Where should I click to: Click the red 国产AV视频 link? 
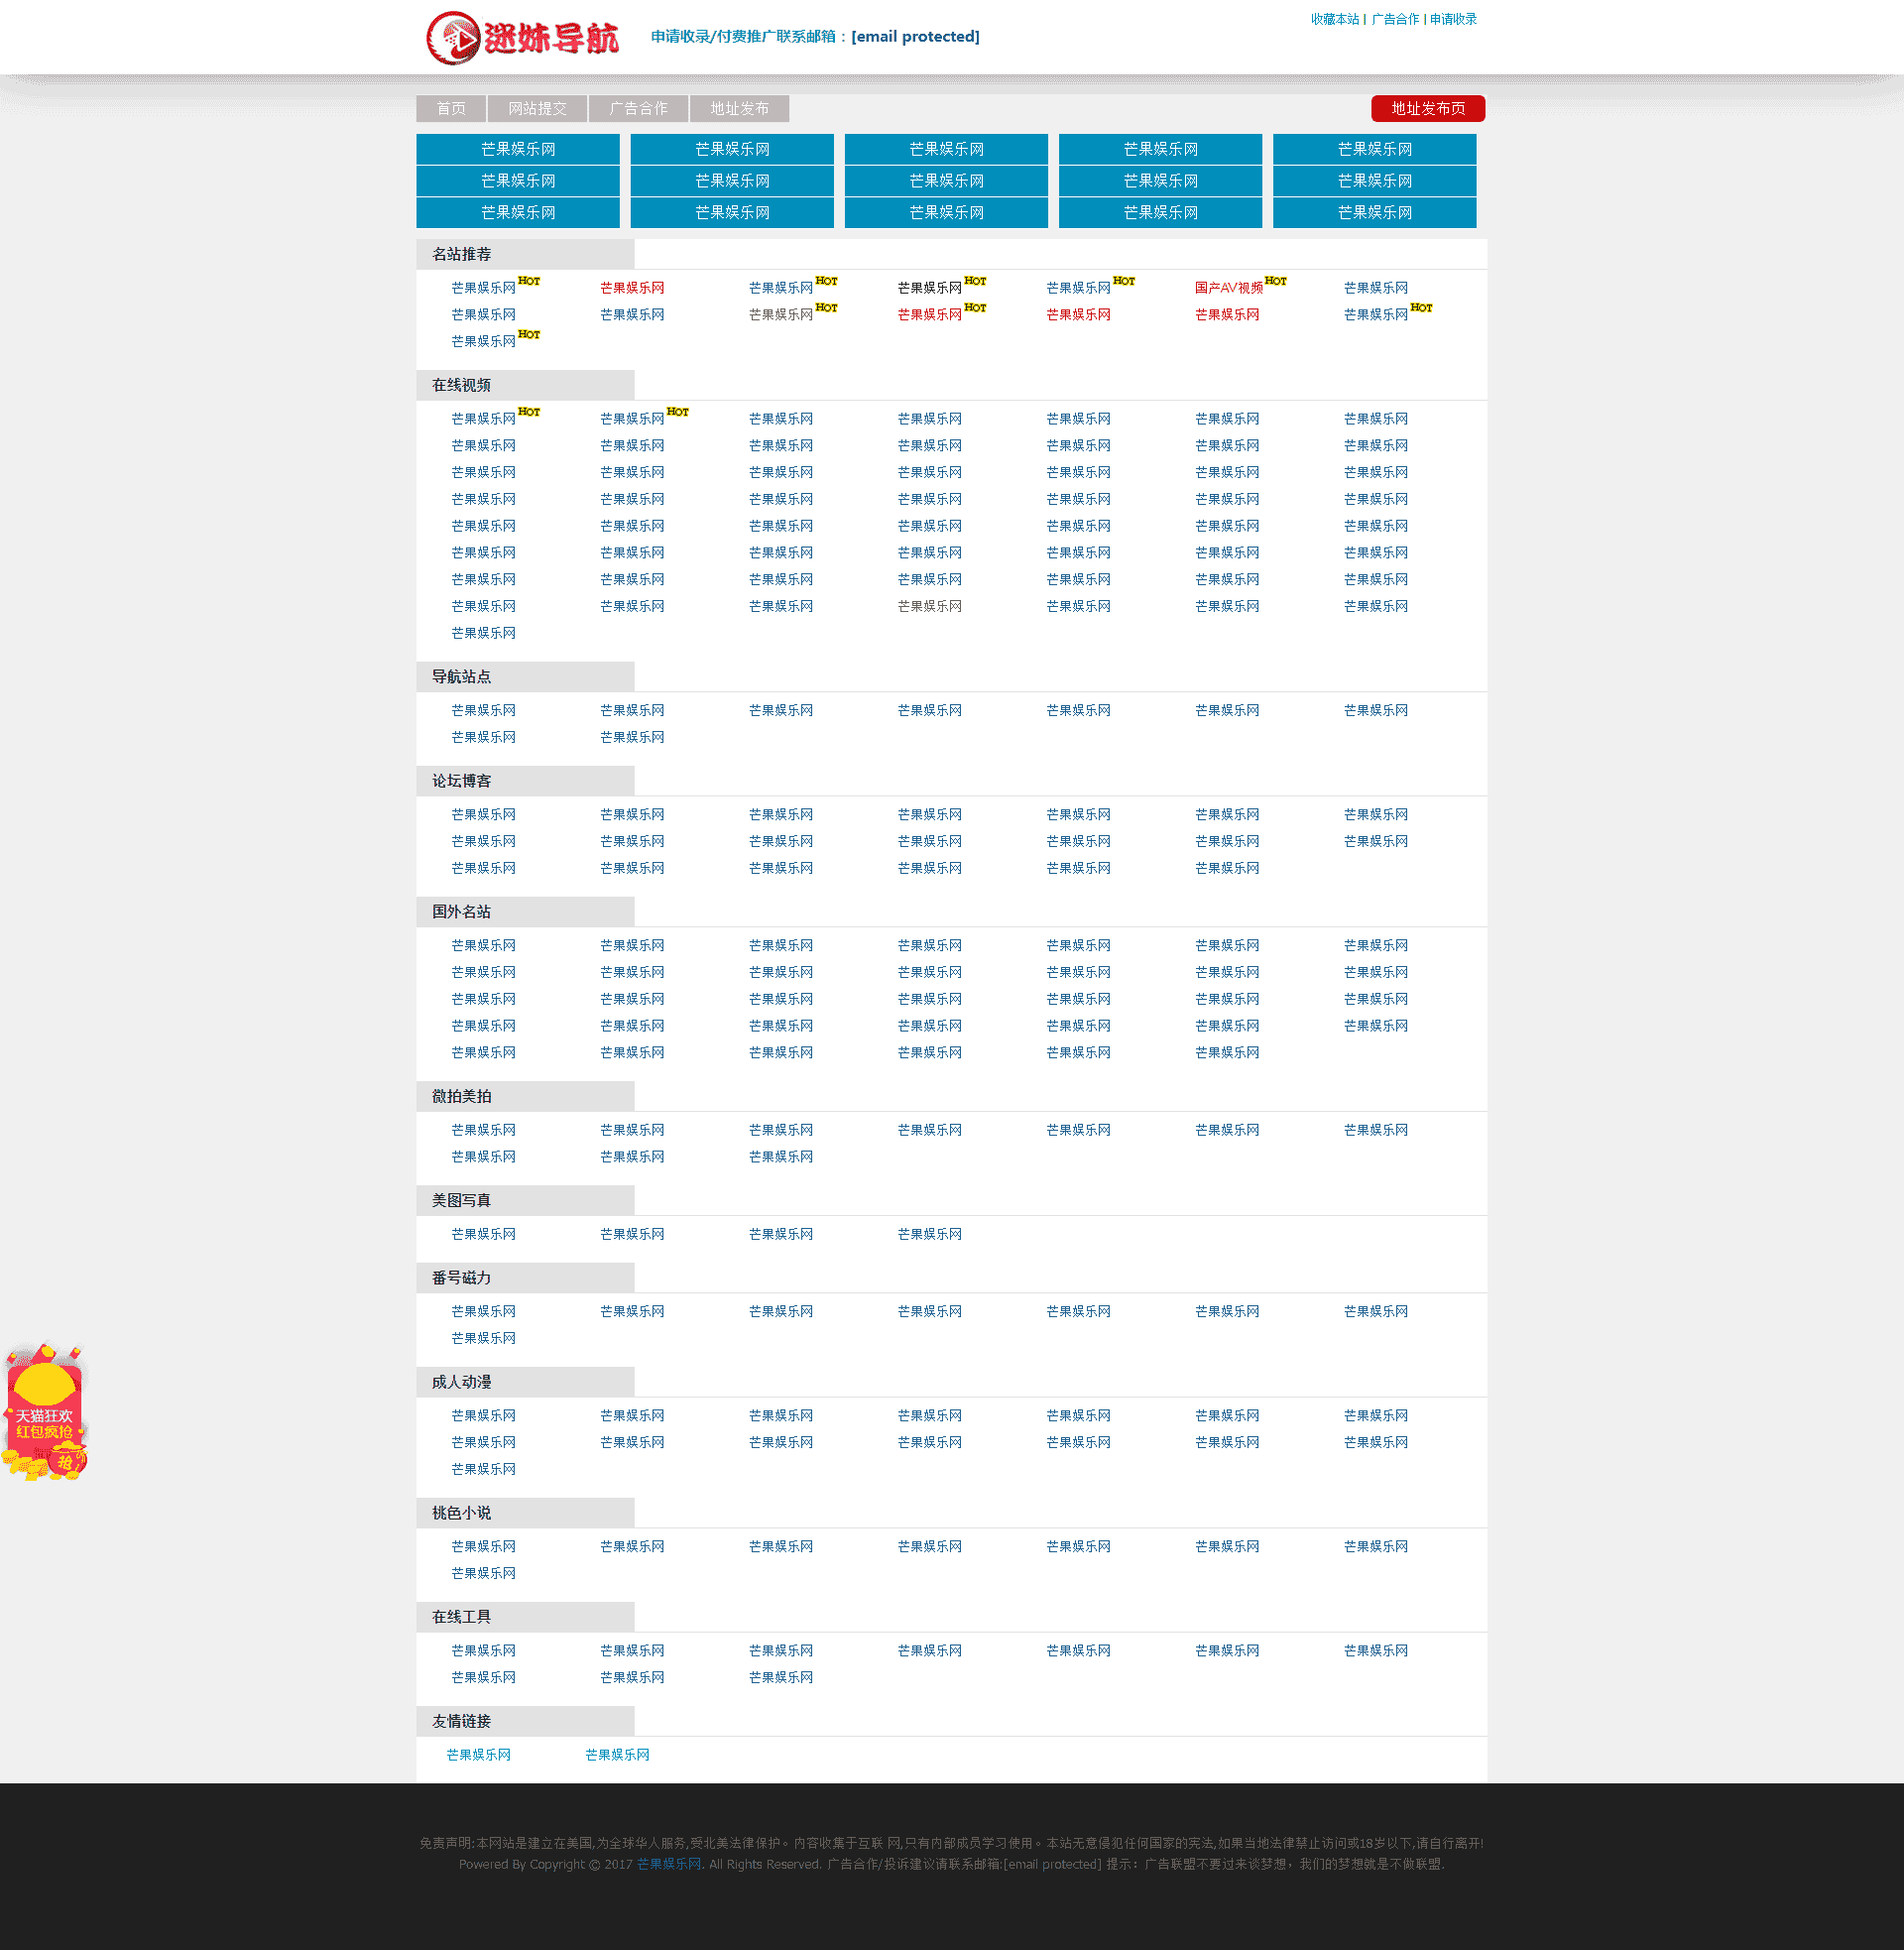click(x=1228, y=288)
